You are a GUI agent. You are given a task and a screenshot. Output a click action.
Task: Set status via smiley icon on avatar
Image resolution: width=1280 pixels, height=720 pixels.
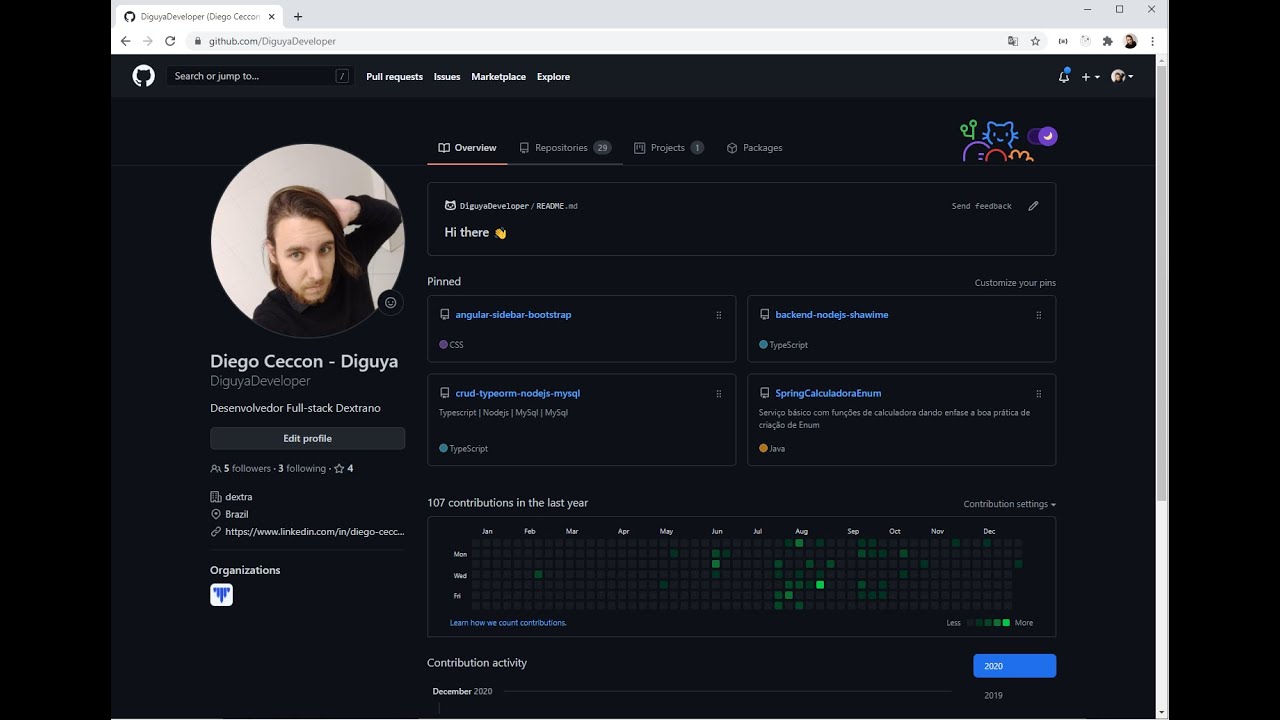[390, 302]
